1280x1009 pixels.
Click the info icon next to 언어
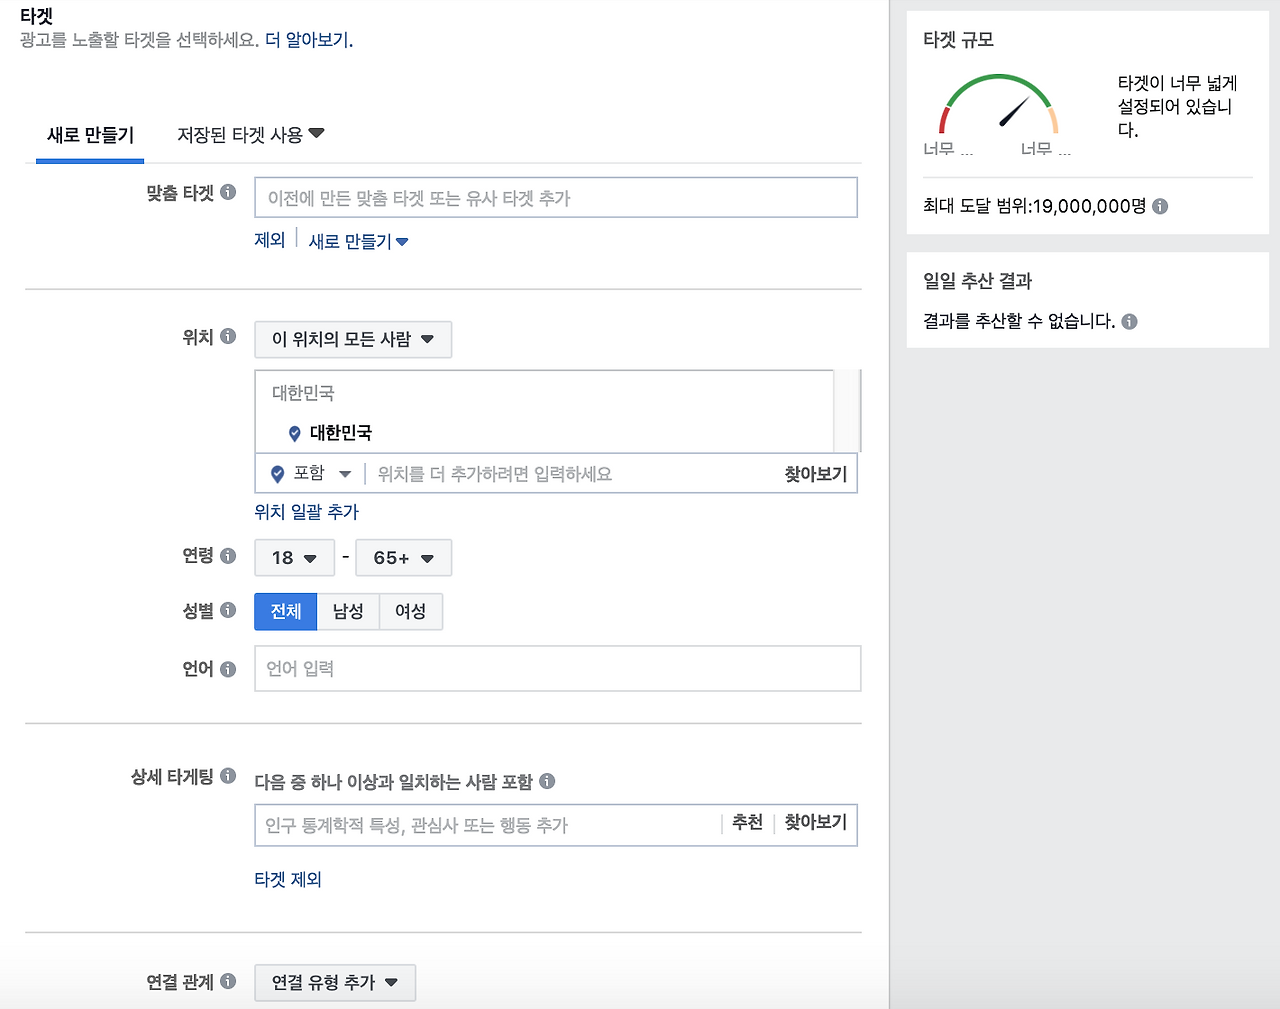click(230, 668)
